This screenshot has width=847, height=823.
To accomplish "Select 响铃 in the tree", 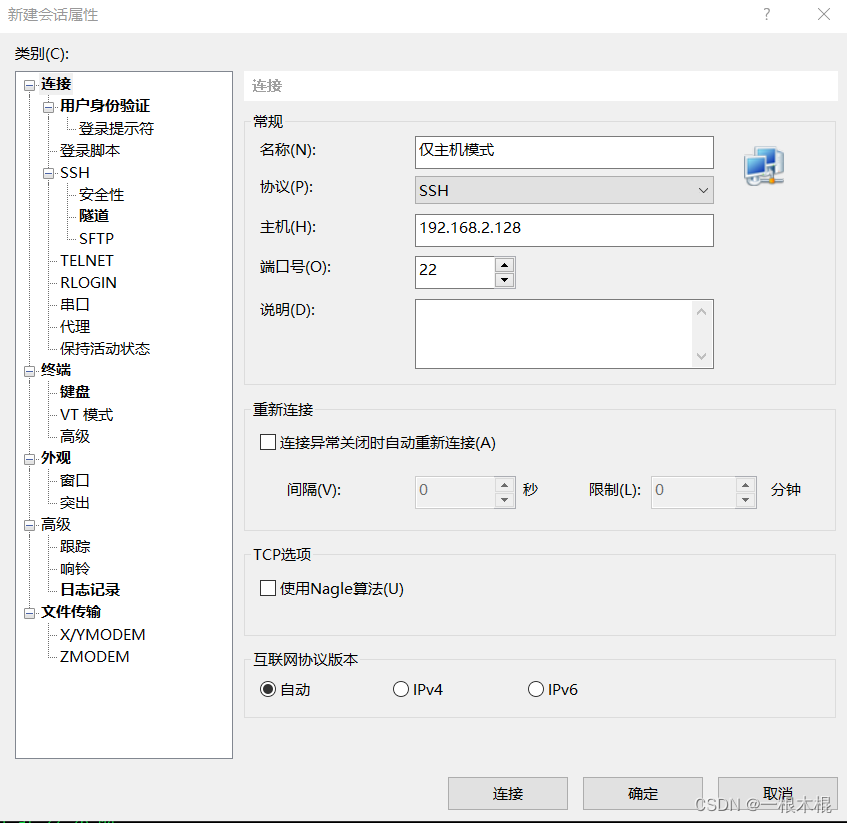I will click(x=75, y=568).
